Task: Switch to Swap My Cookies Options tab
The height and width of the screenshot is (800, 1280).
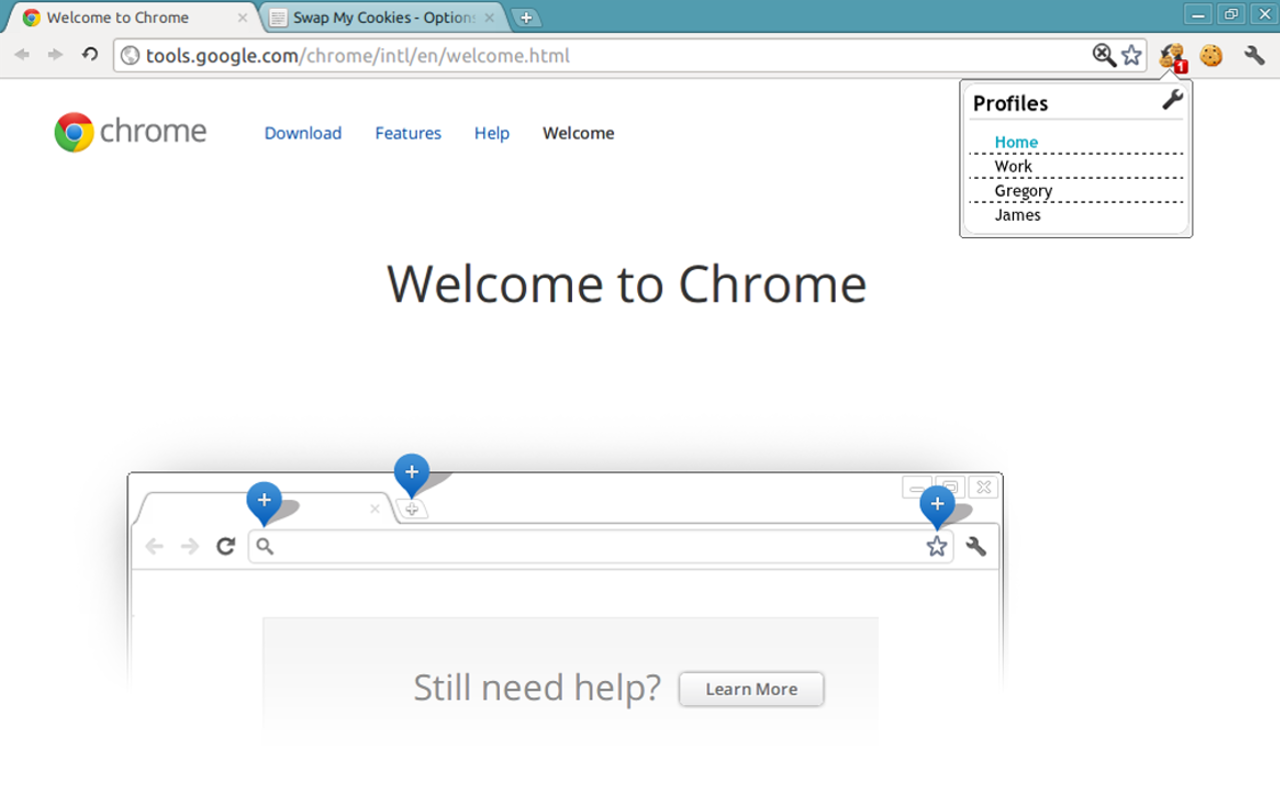Action: click(x=383, y=18)
